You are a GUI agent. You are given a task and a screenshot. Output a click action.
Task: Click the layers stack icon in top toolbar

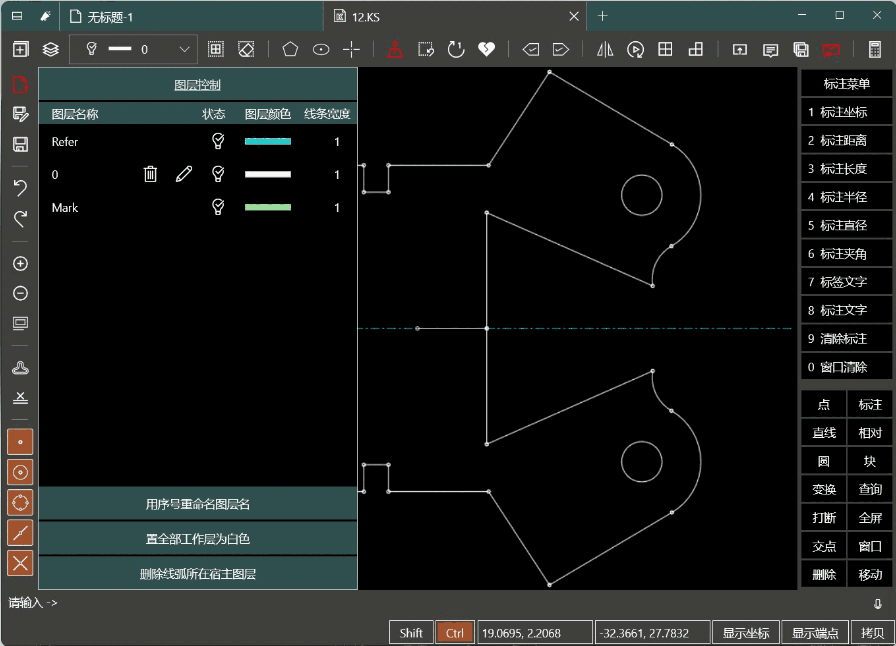click(50, 49)
